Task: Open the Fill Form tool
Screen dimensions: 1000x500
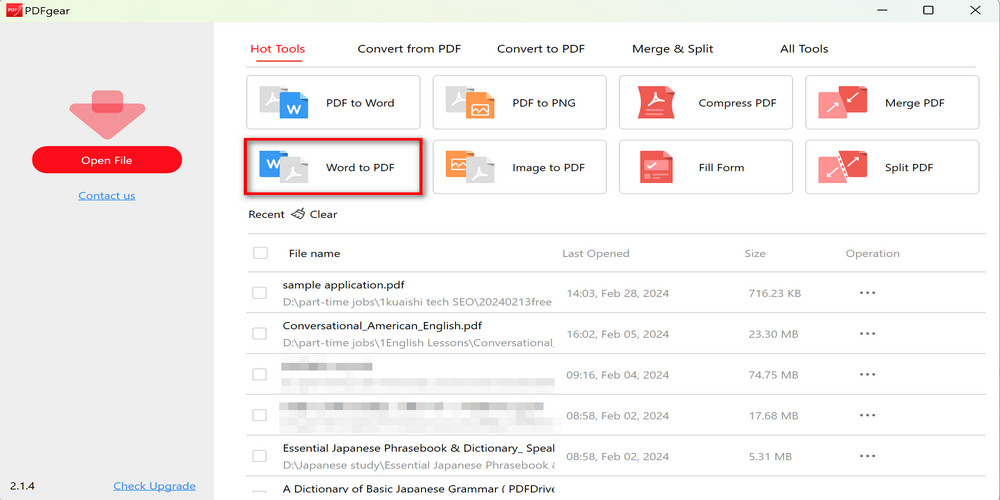Action: (705, 167)
